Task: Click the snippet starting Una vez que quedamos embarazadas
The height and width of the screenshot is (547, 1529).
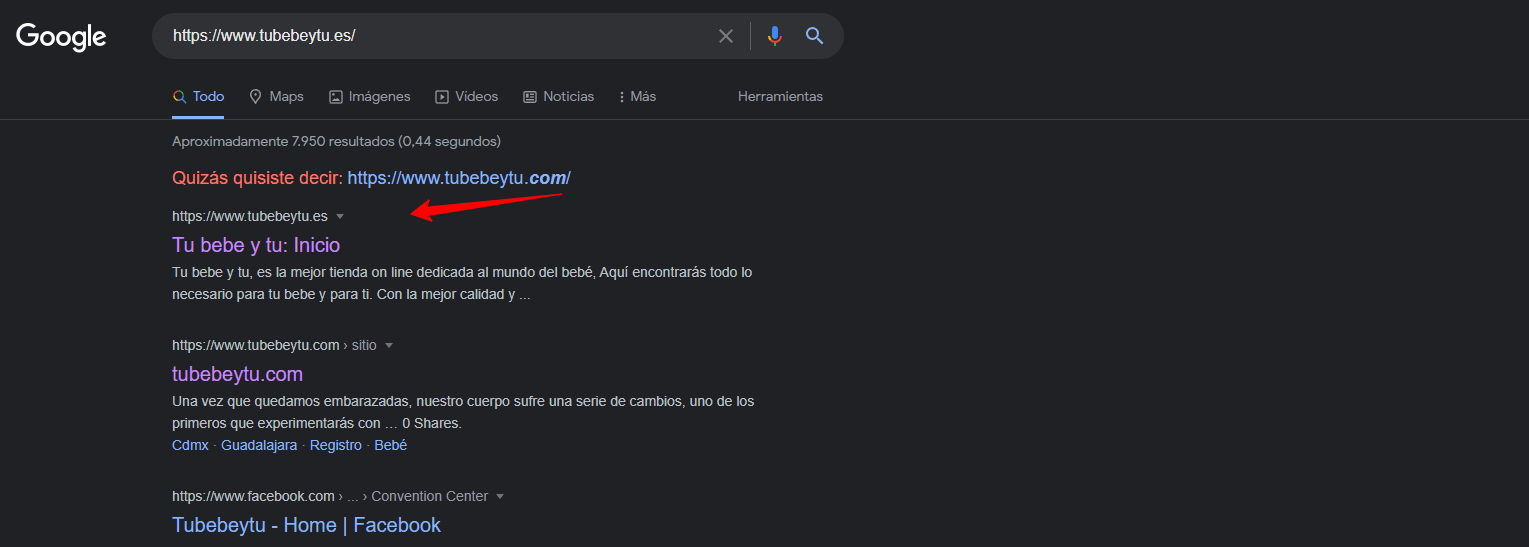Action: 463,412
